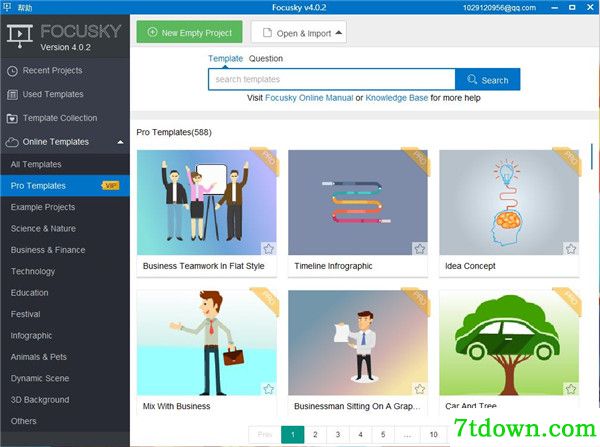
Task: Open Others category
Action: pyautogui.click(x=65, y=421)
